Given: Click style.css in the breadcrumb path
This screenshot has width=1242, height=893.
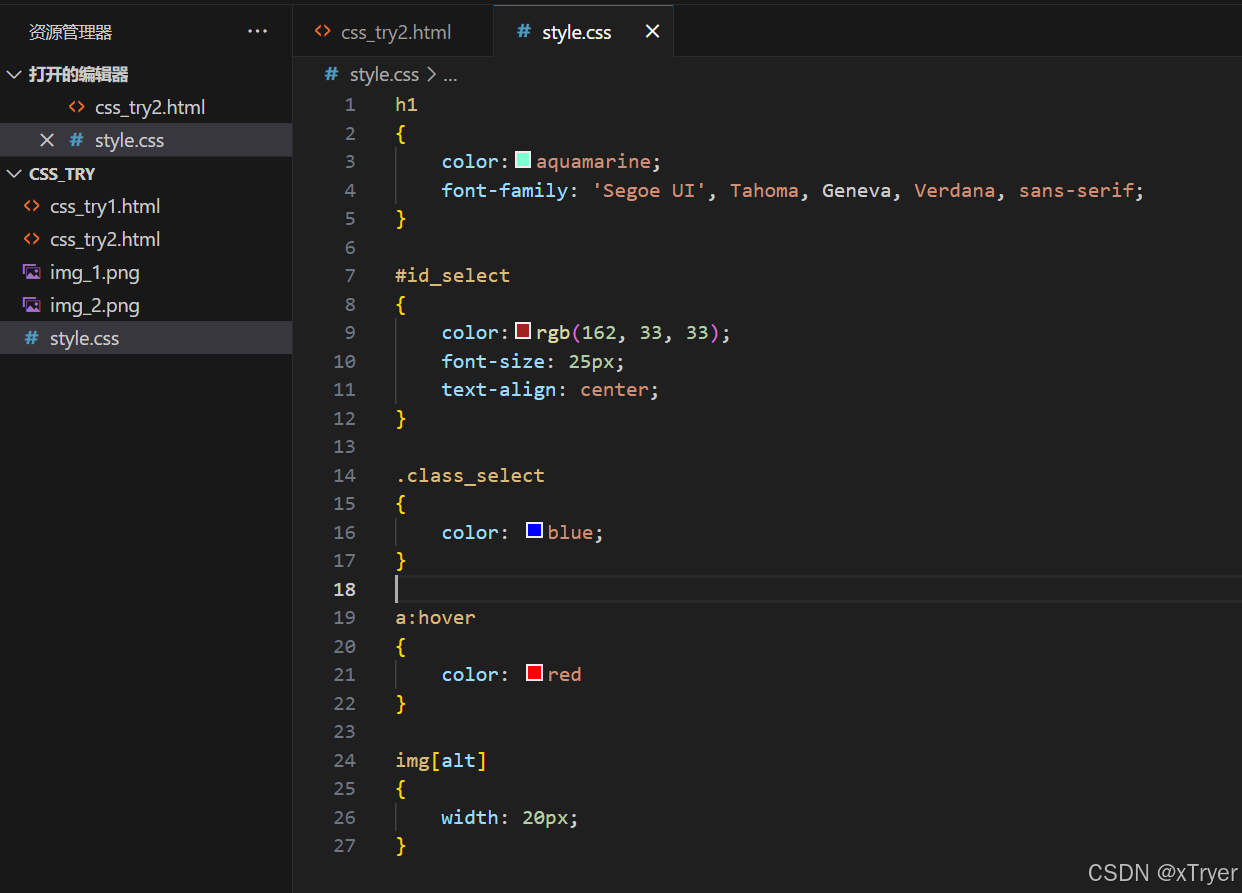Looking at the screenshot, I should (384, 75).
